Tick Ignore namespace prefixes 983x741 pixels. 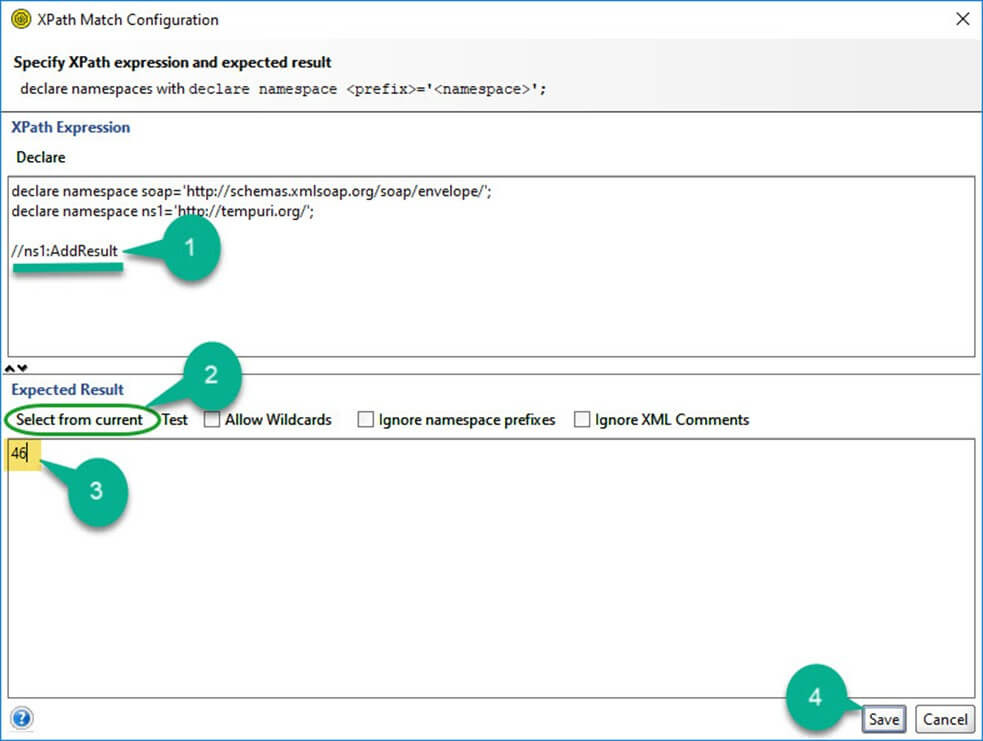pos(366,420)
